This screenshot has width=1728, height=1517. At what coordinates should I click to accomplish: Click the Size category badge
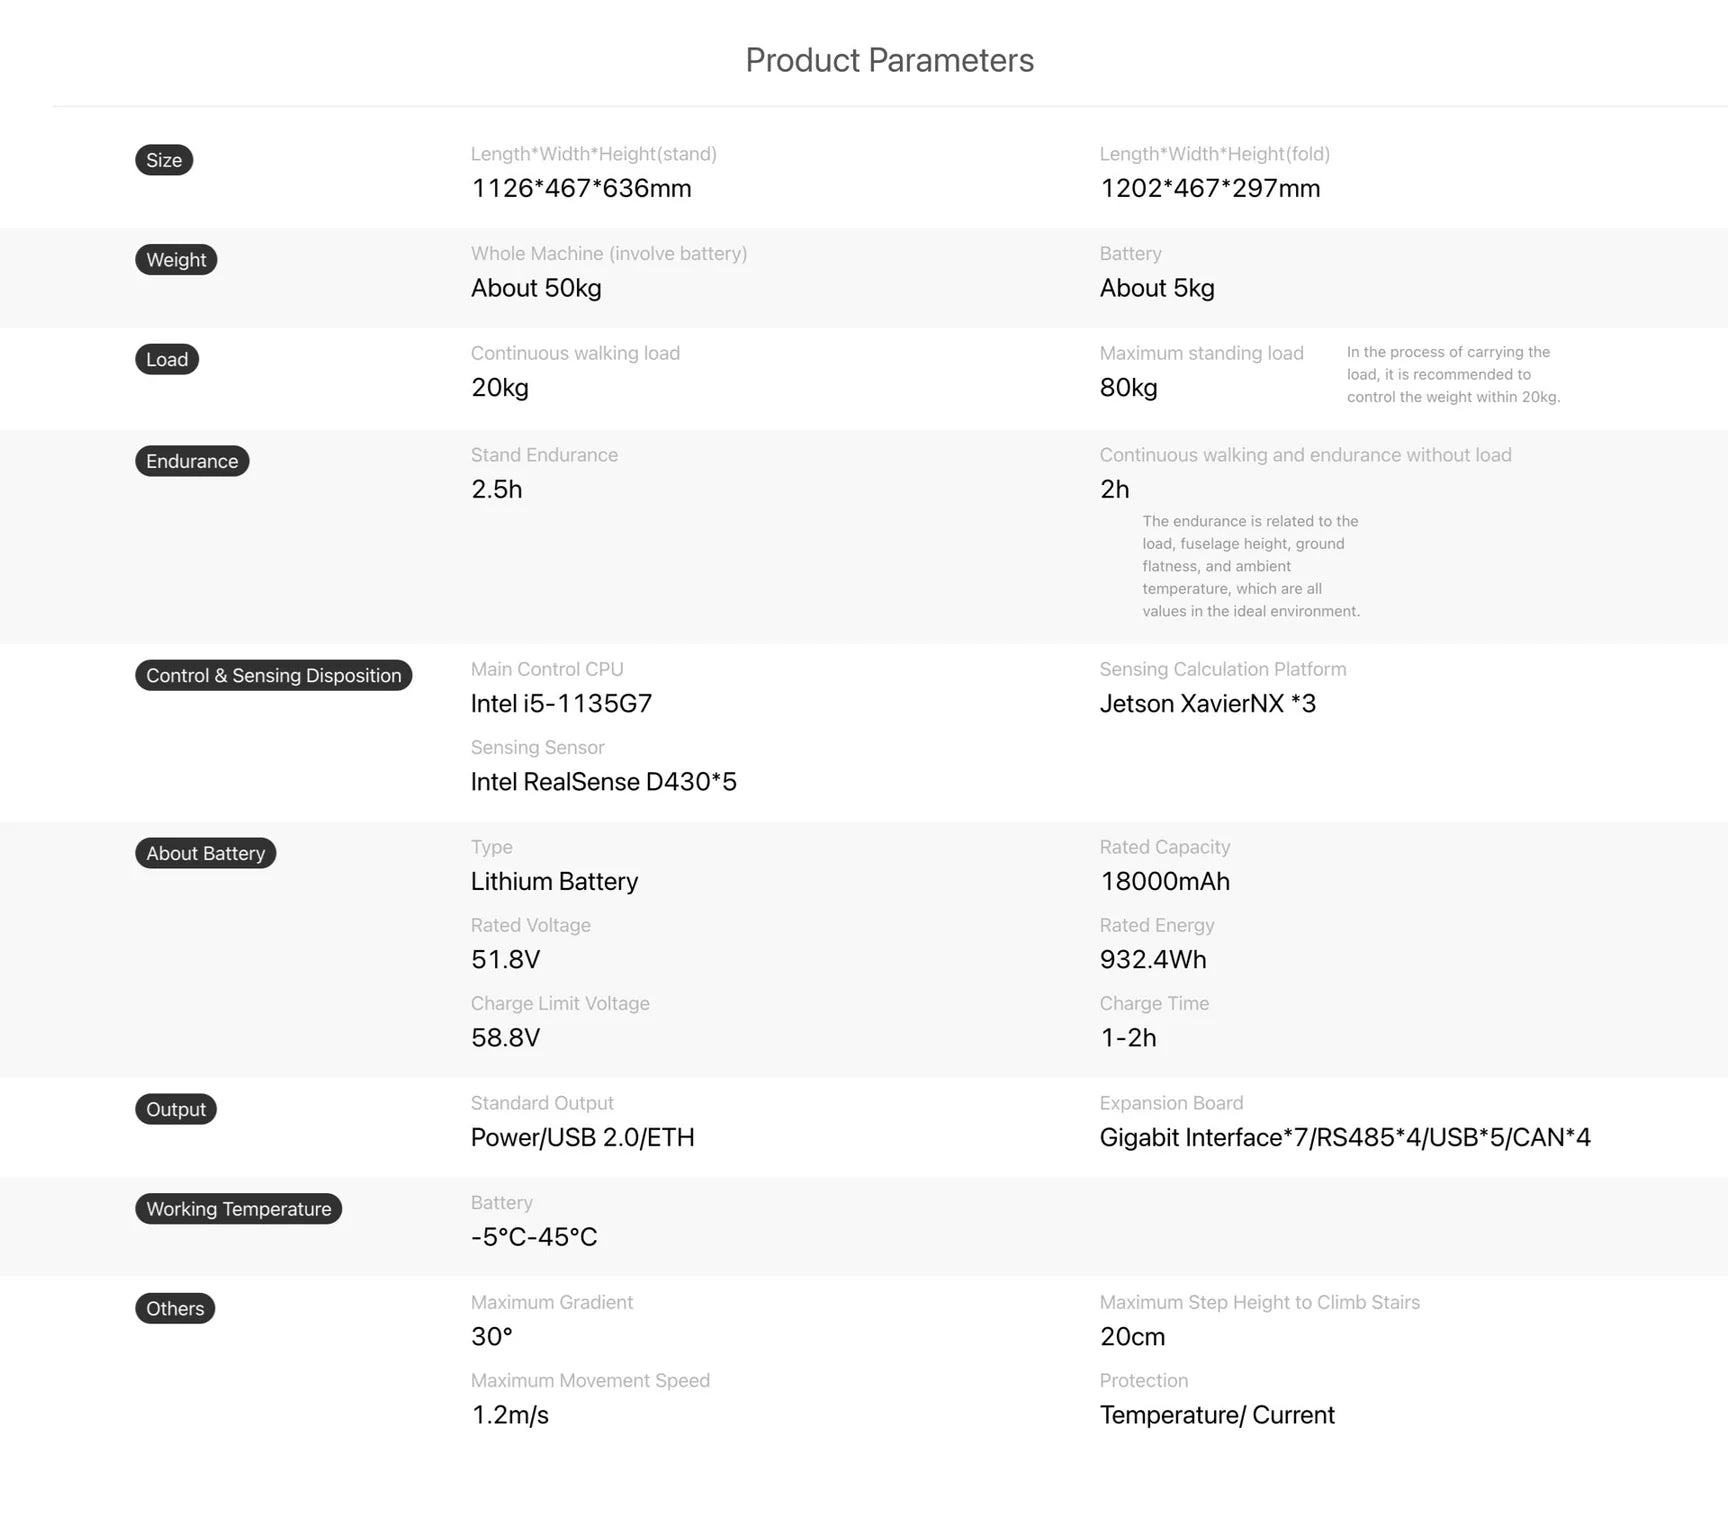164,160
